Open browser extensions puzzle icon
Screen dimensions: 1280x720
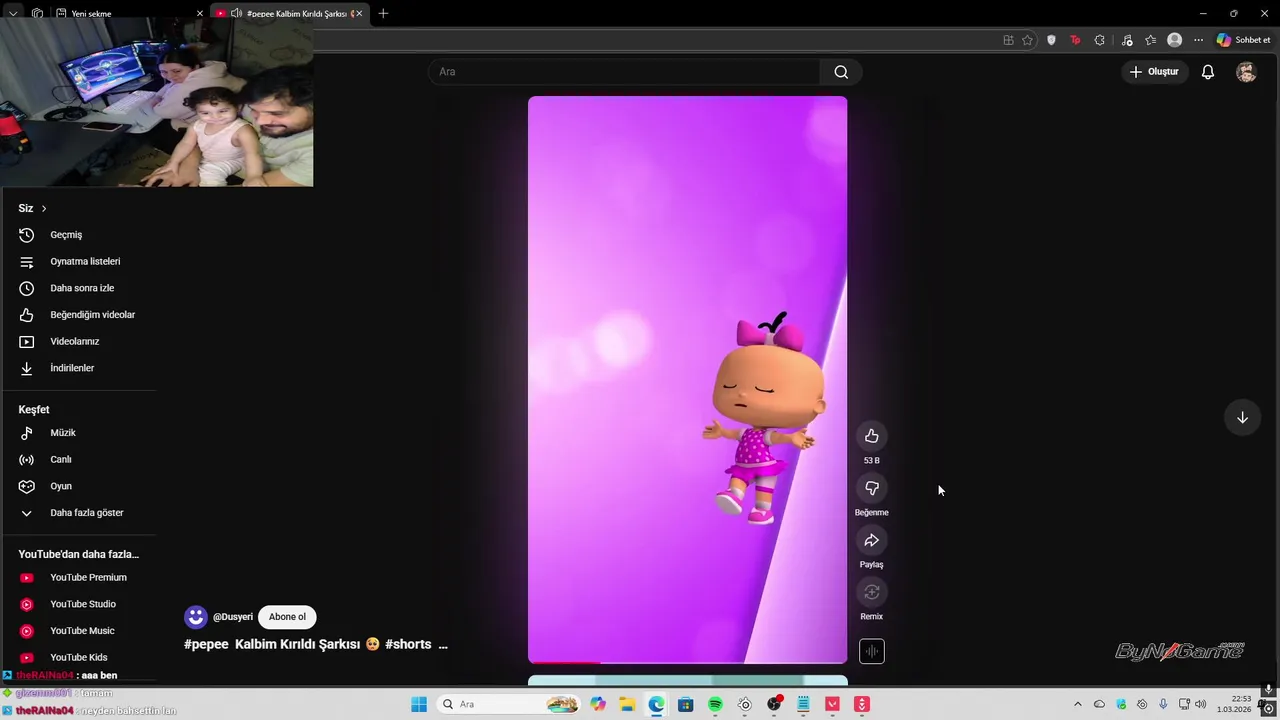click(x=1100, y=40)
